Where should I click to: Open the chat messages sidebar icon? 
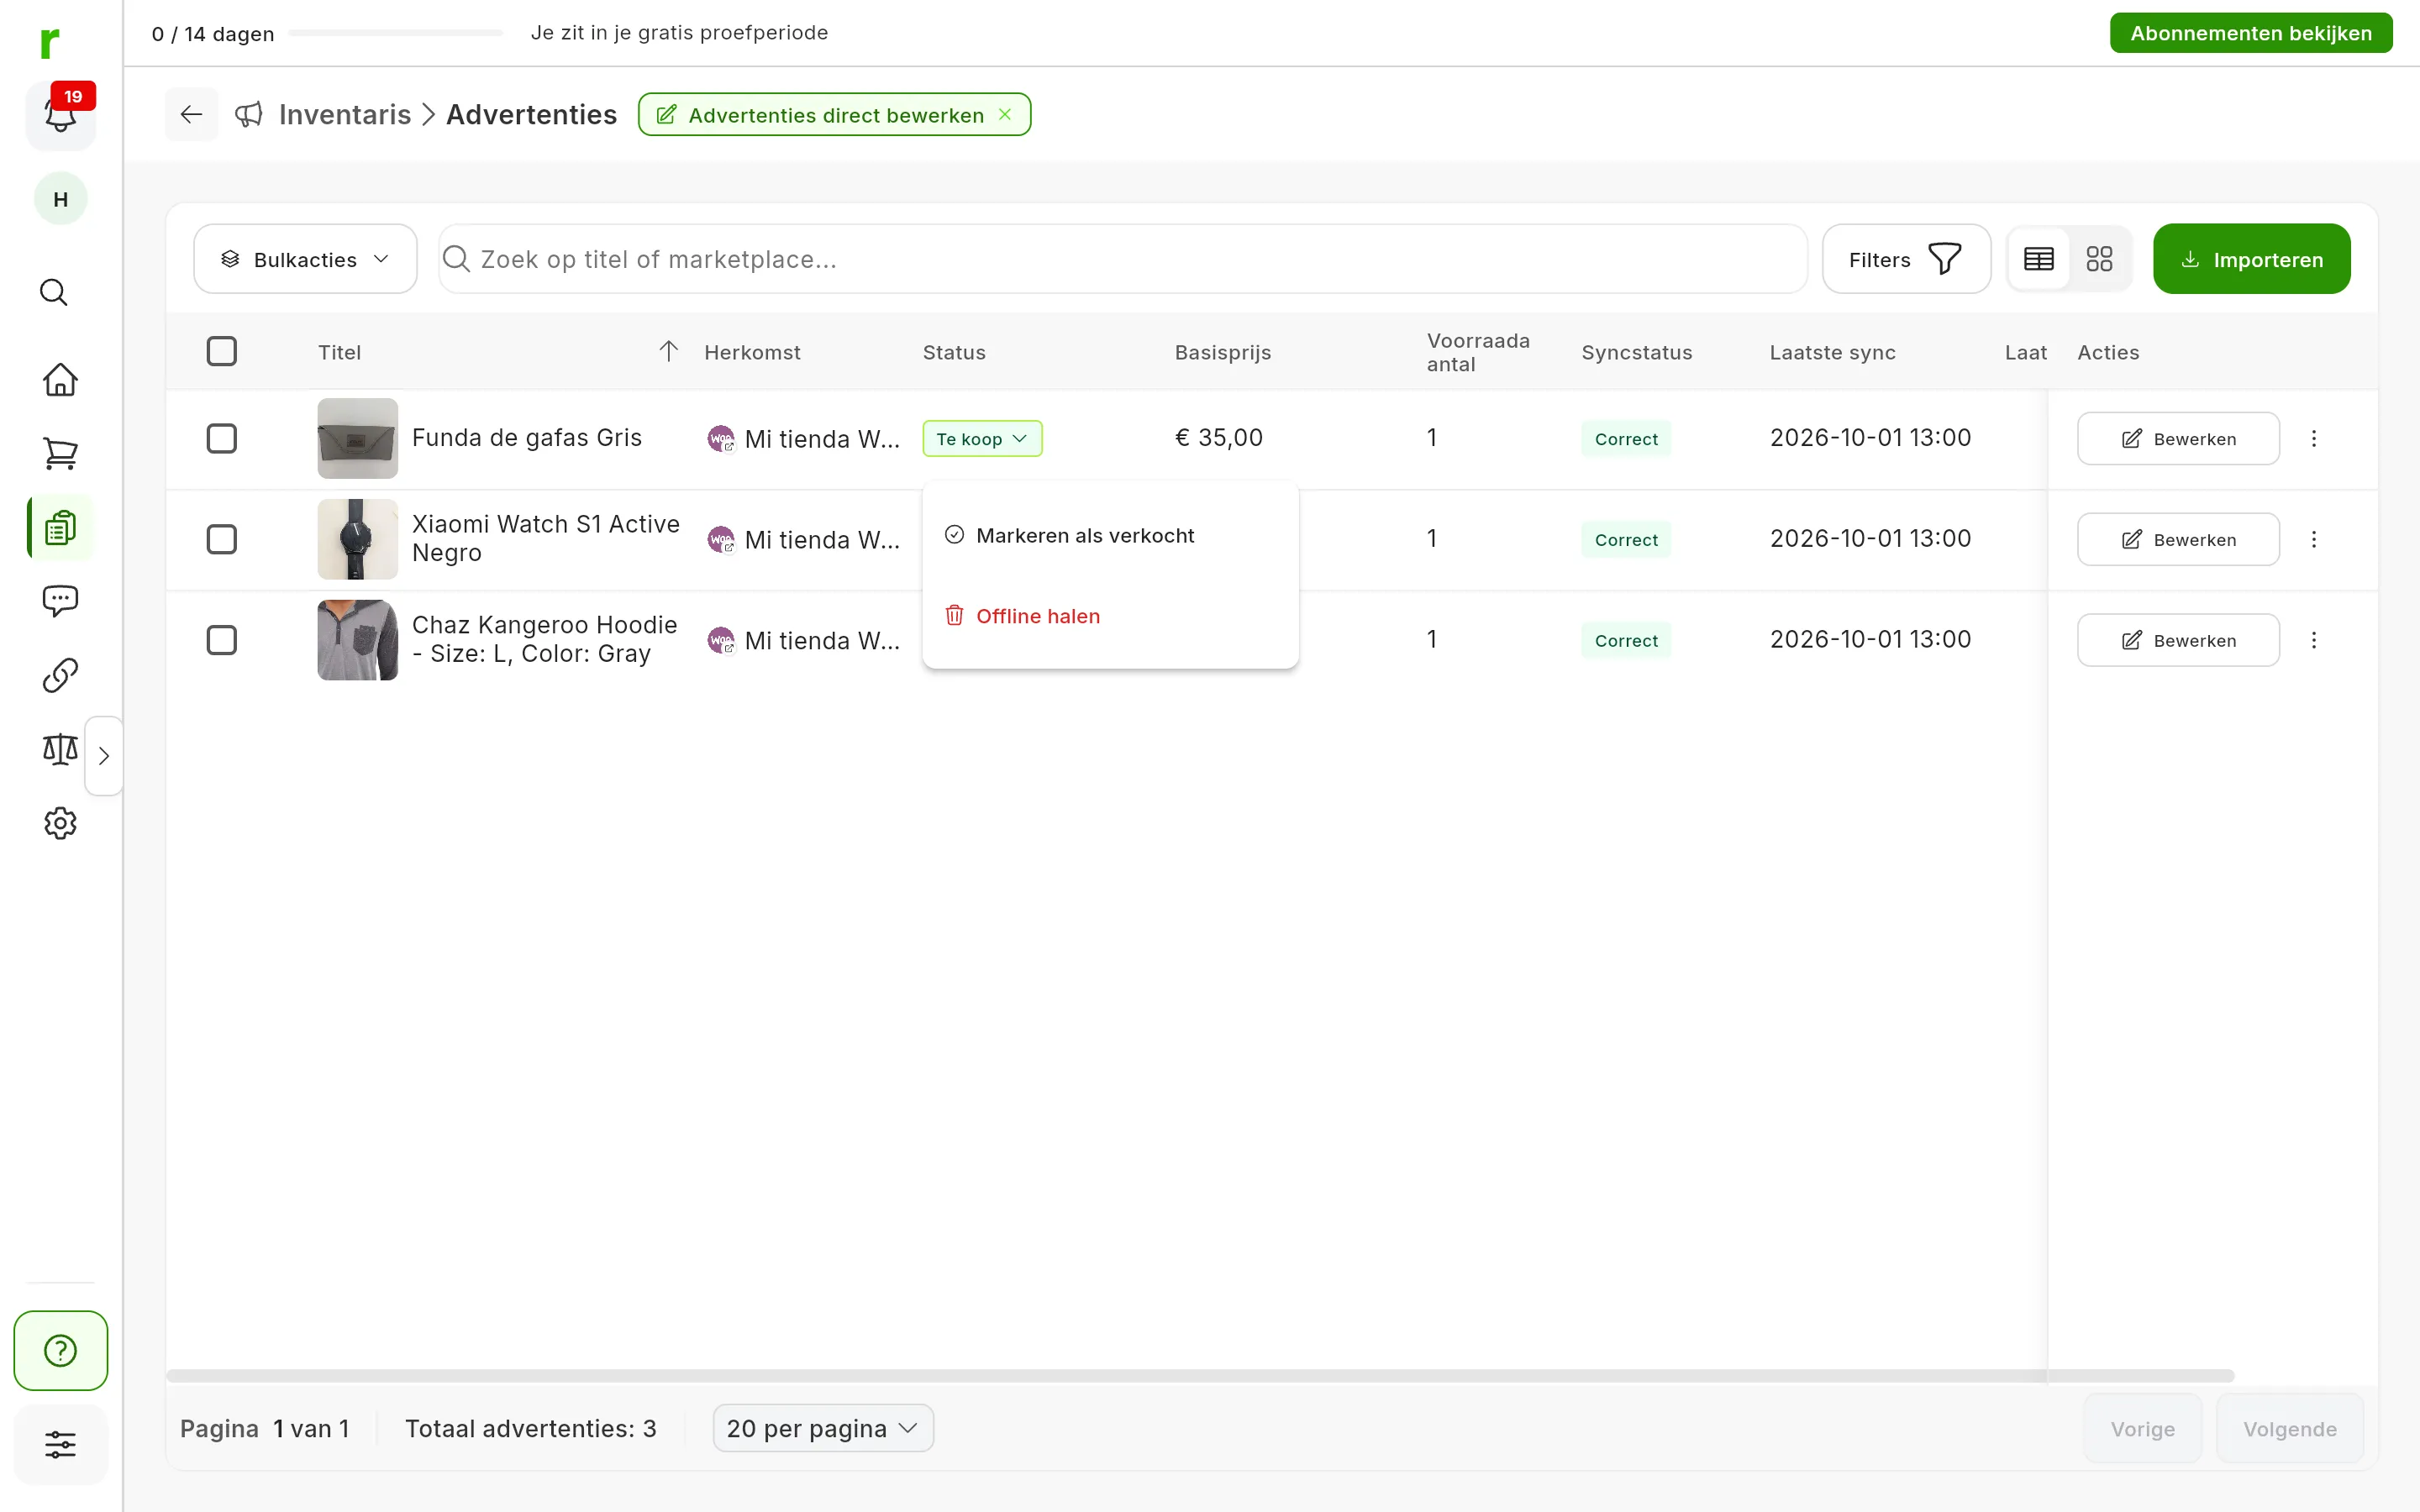pyautogui.click(x=60, y=601)
